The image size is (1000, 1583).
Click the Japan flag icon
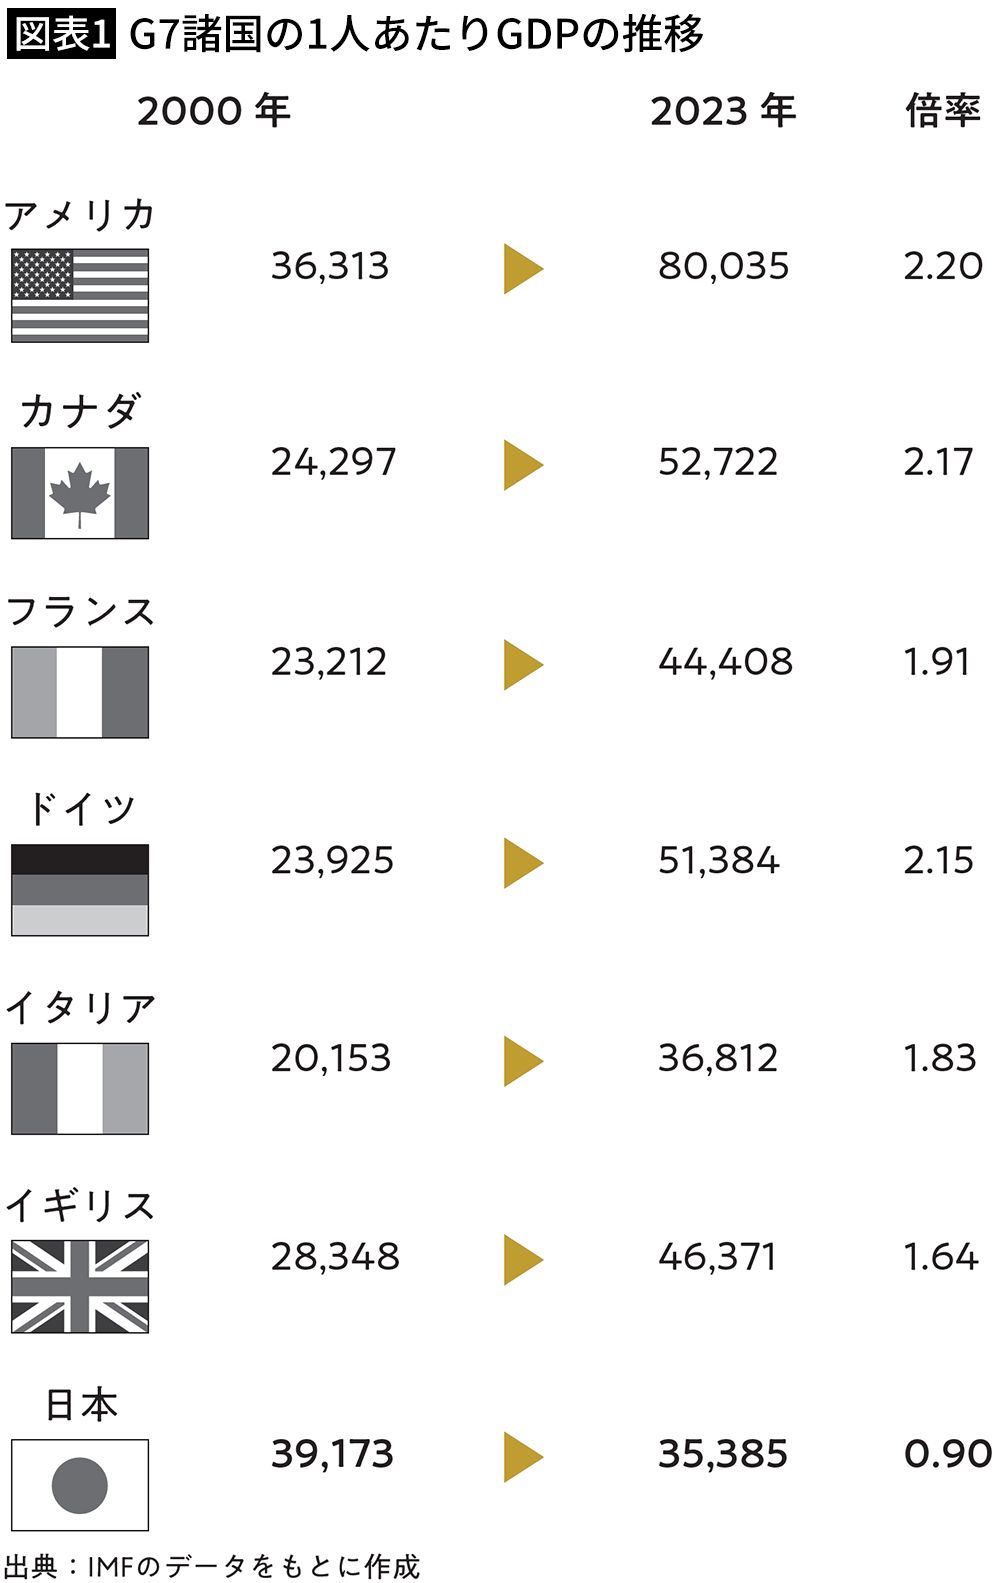pyautogui.click(x=80, y=1484)
